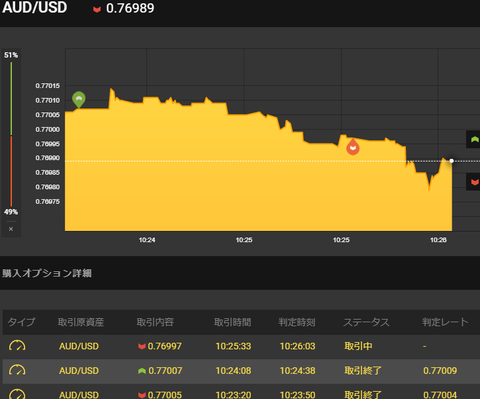480x399 pixels.
Task: Close the 51%/49% sentiment gauge
Action: click(x=11, y=229)
